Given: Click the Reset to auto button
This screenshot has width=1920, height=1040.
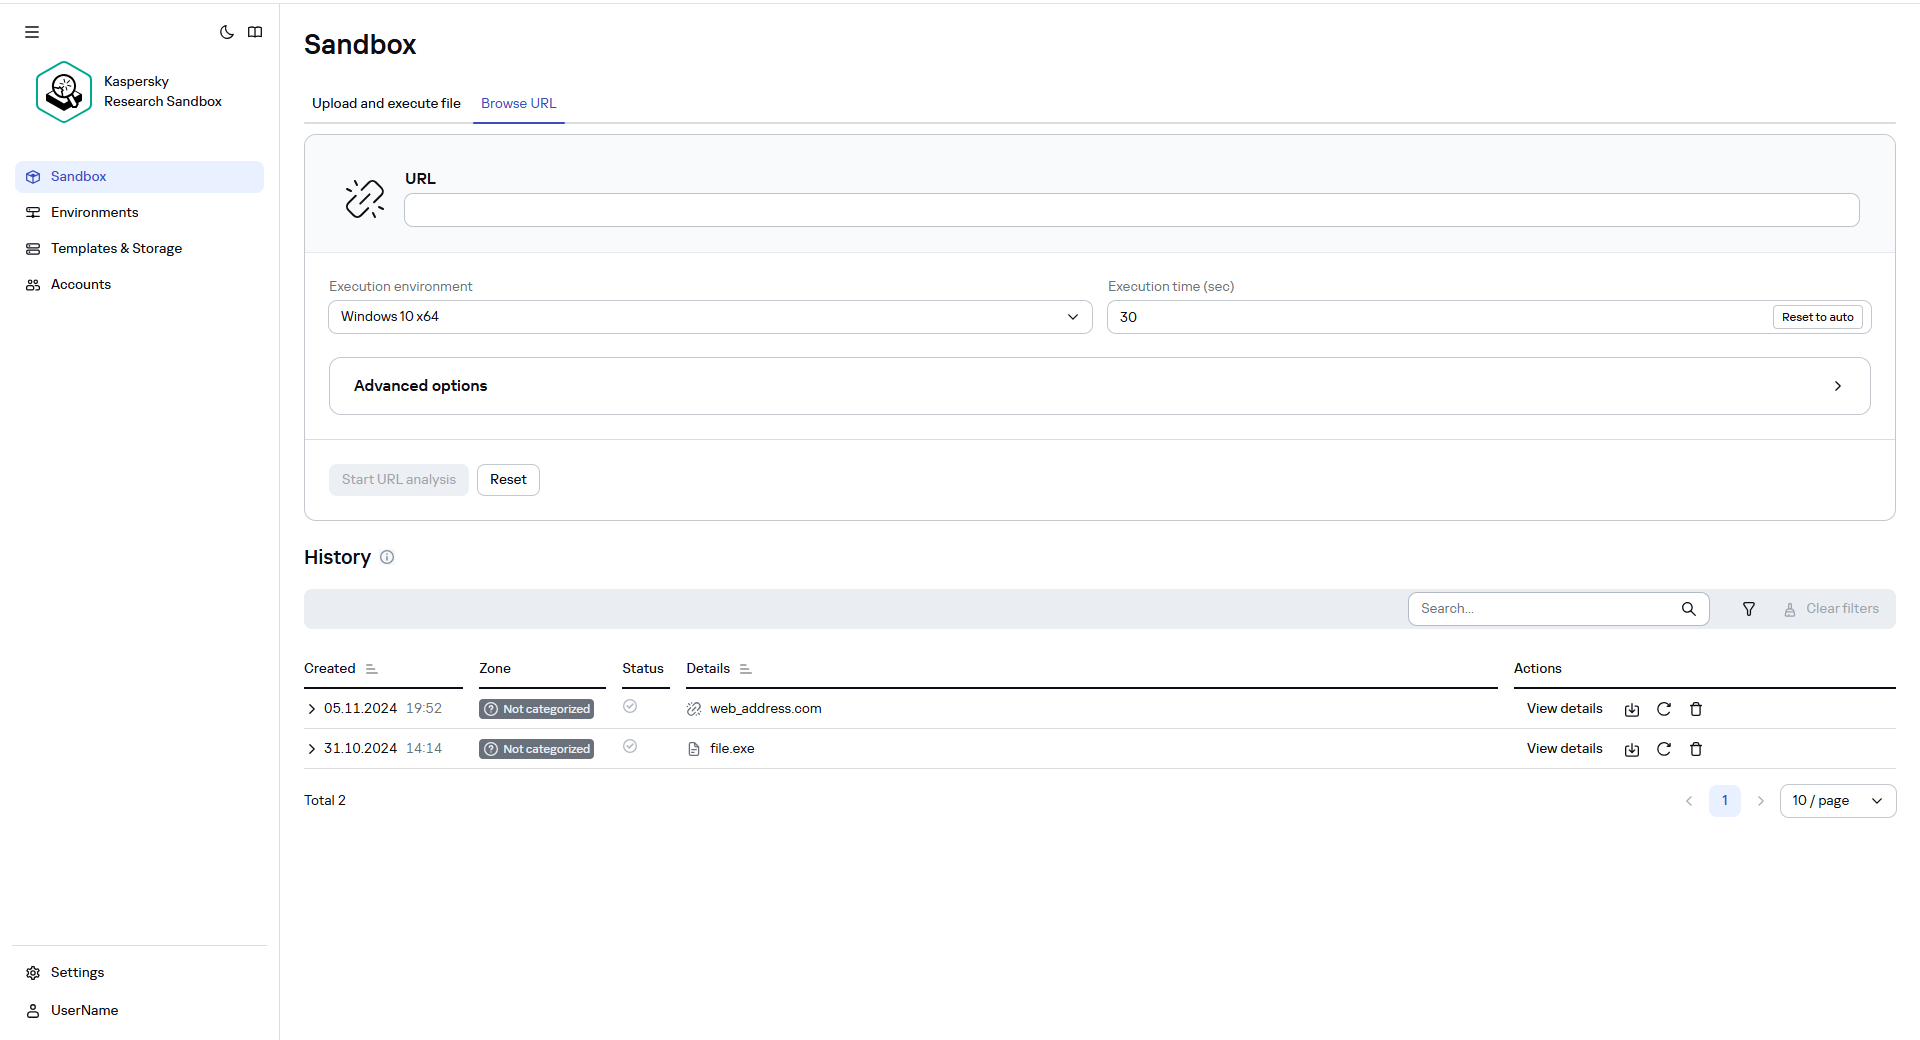Looking at the screenshot, I should (x=1818, y=316).
